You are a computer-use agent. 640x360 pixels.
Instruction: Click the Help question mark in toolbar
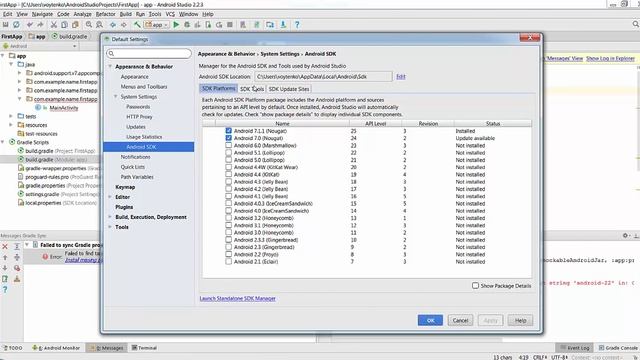[297, 25]
